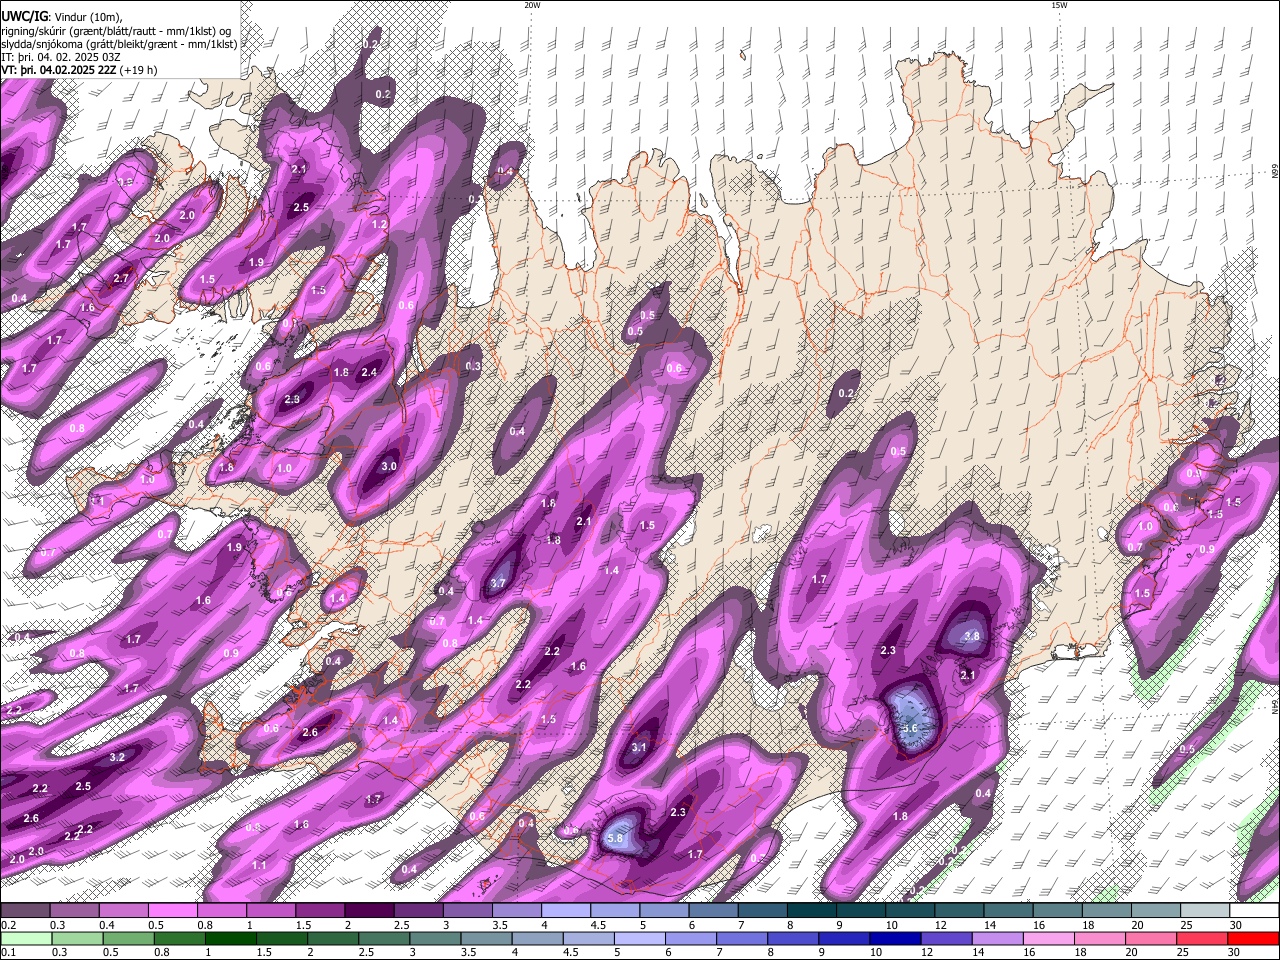Screen dimensions: 1280x960
Task: Click the 64N latitude label
Action: pyautogui.click(x=1275, y=706)
